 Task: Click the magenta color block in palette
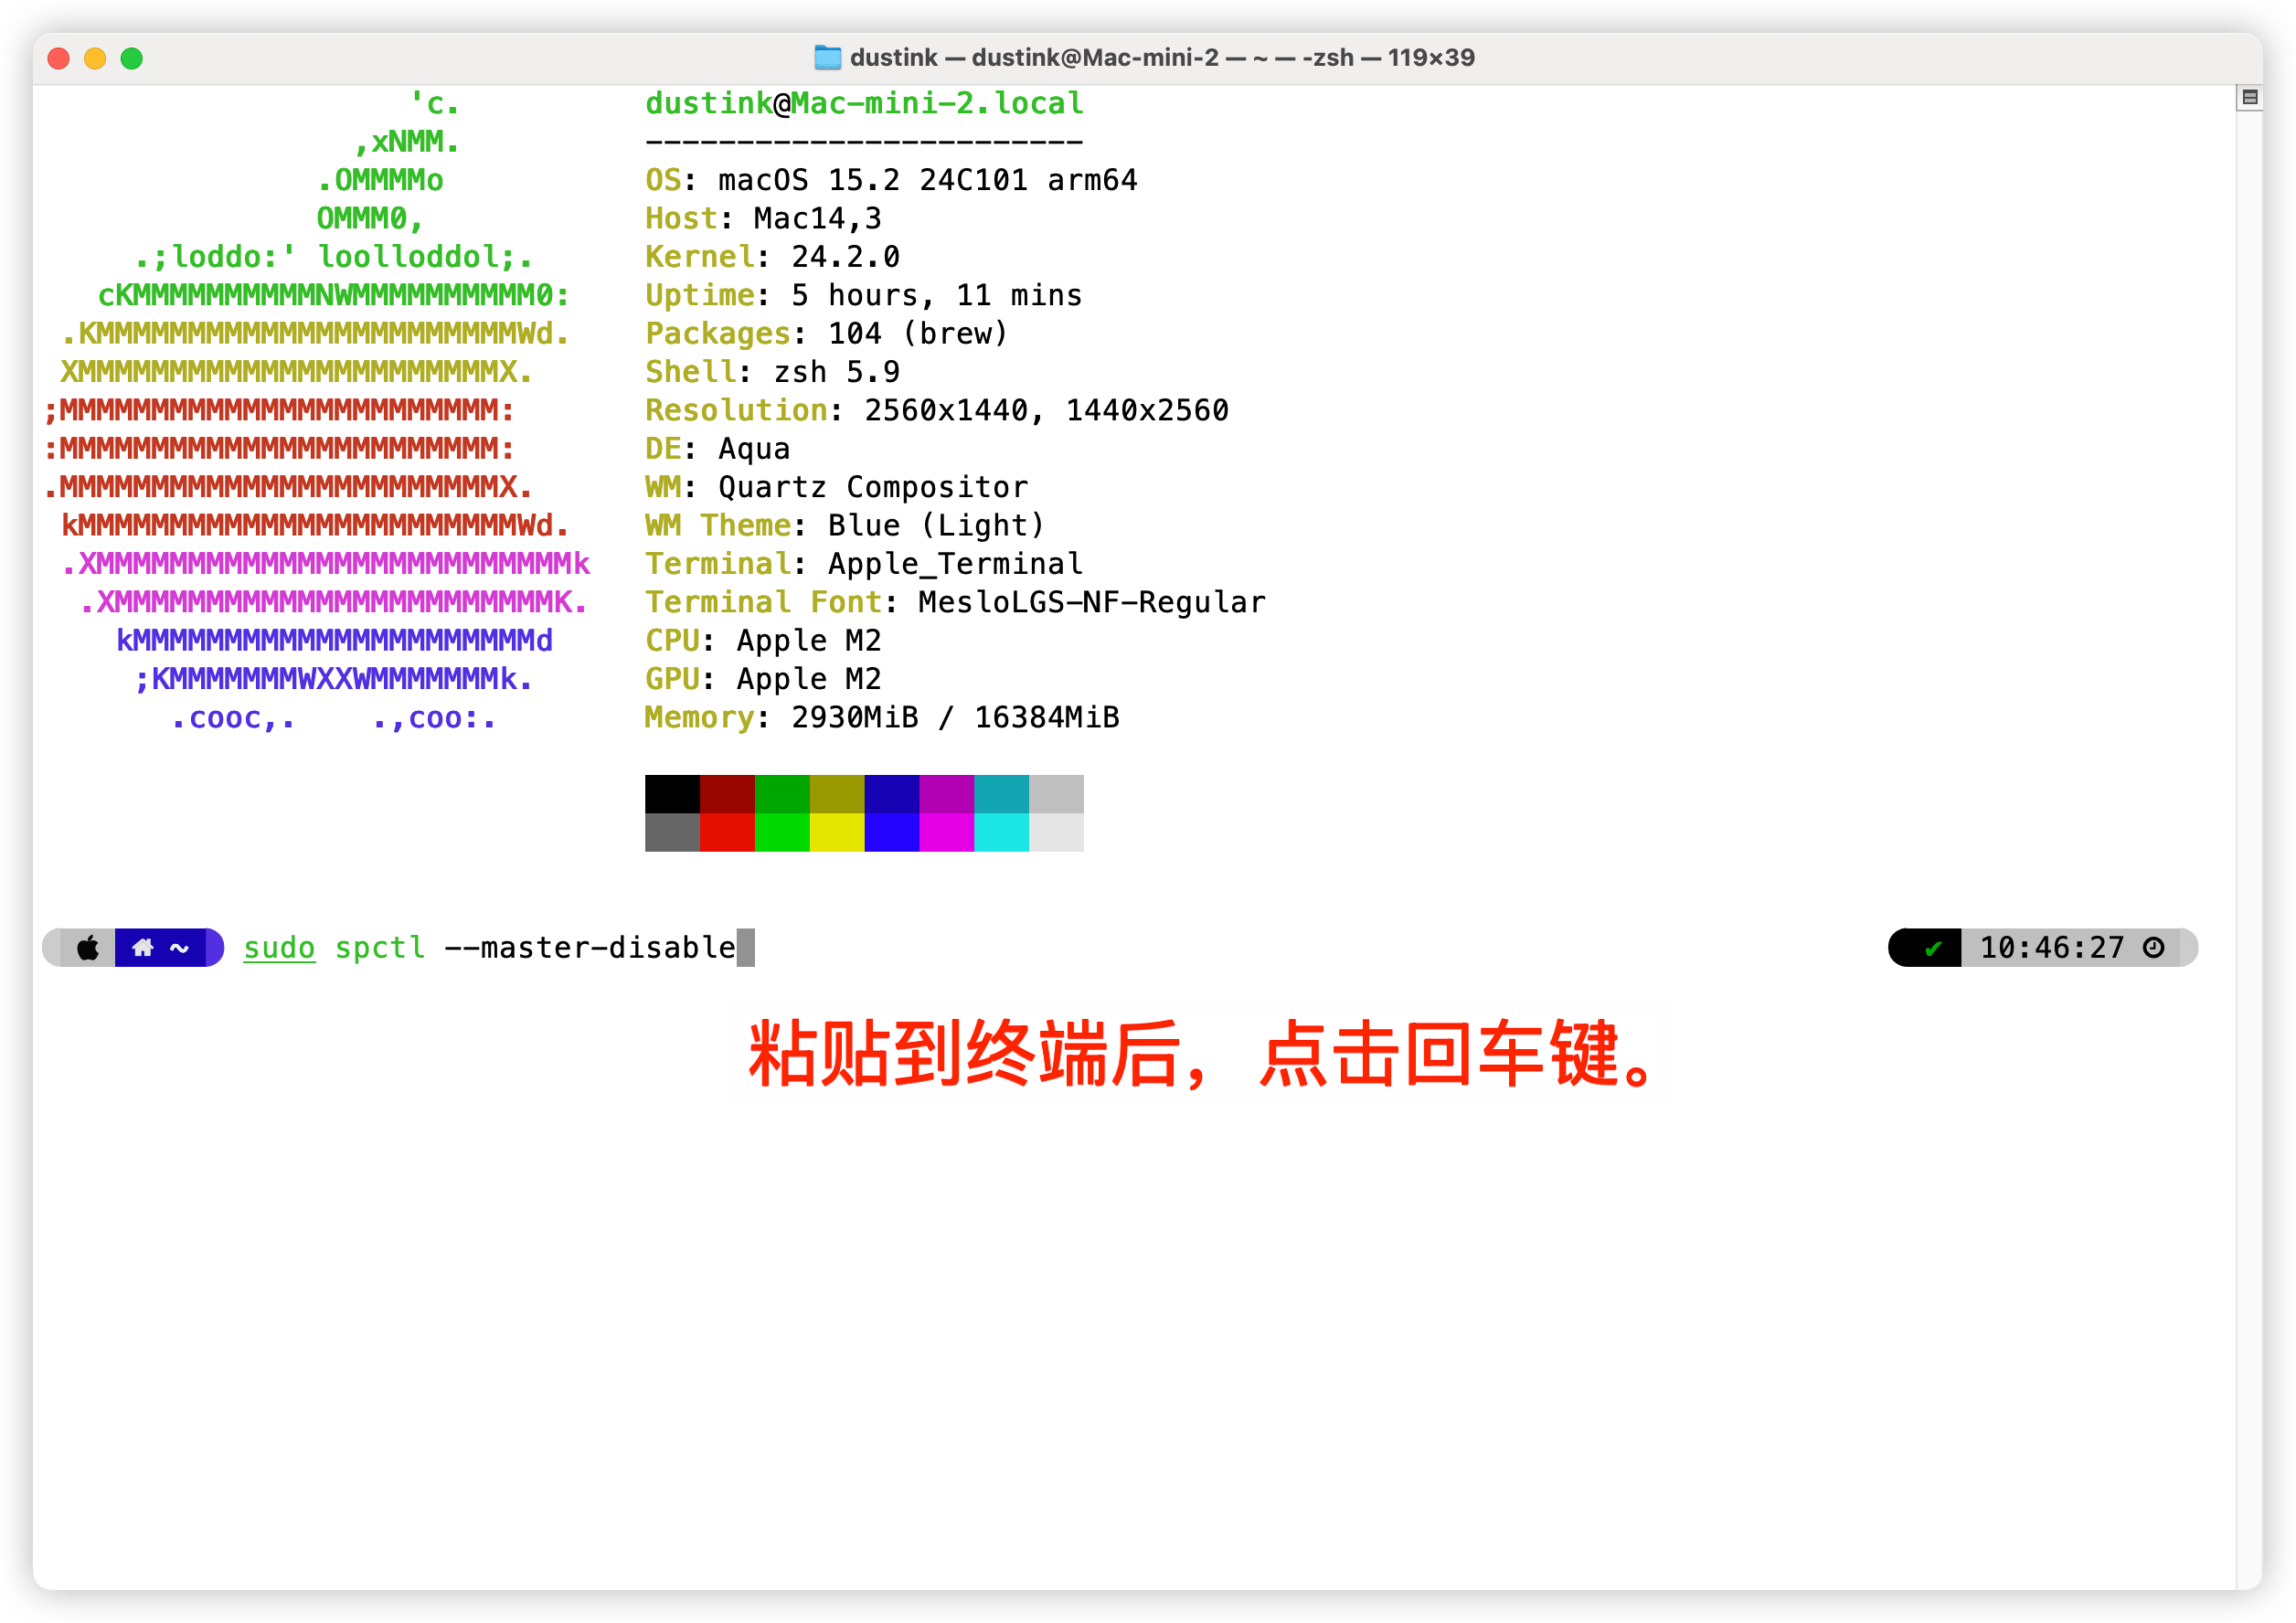tap(946, 794)
